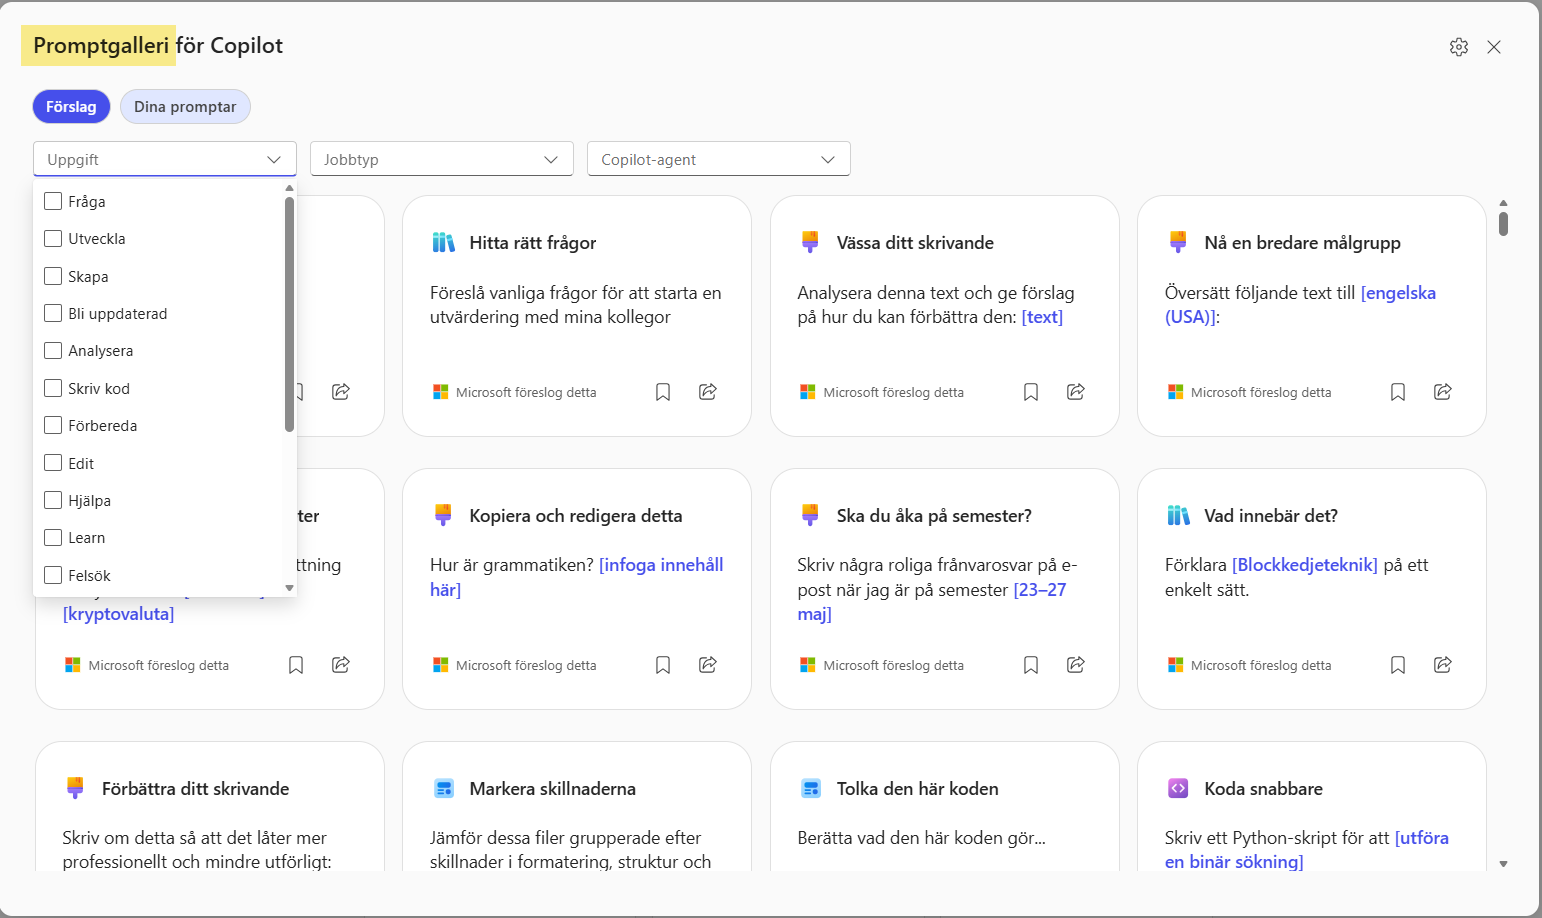
Task: Share the 'Kopiera och redigera detta' prompt
Action: click(708, 665)
